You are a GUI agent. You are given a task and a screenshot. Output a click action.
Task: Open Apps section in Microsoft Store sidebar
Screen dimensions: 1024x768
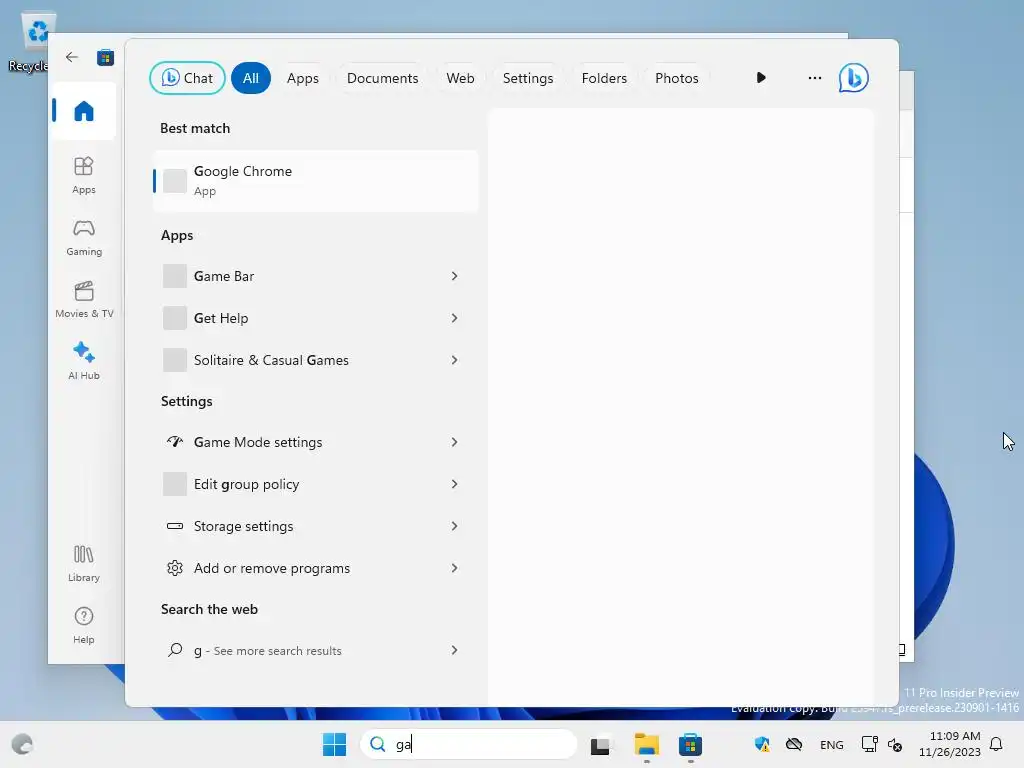click(84, 176)
